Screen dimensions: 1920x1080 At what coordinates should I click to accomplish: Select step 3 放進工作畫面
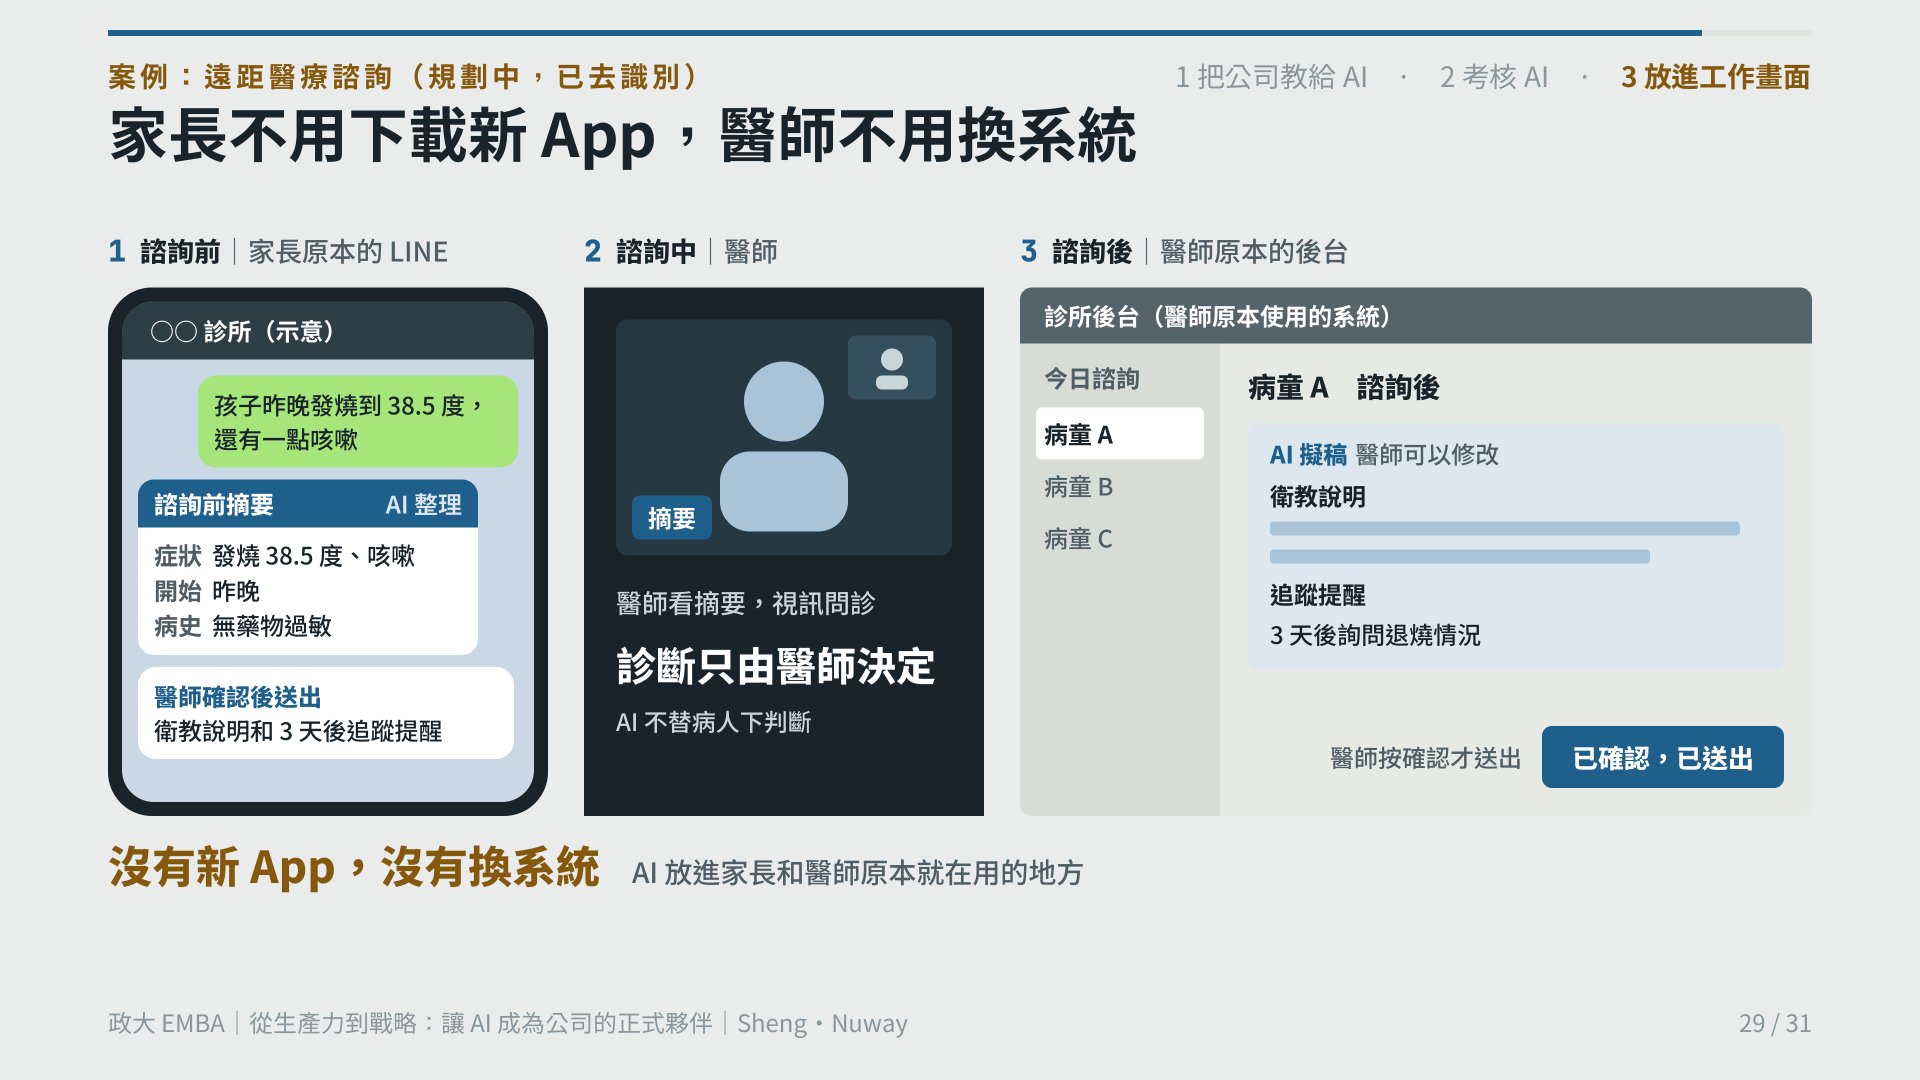(x=1715, y=77)
